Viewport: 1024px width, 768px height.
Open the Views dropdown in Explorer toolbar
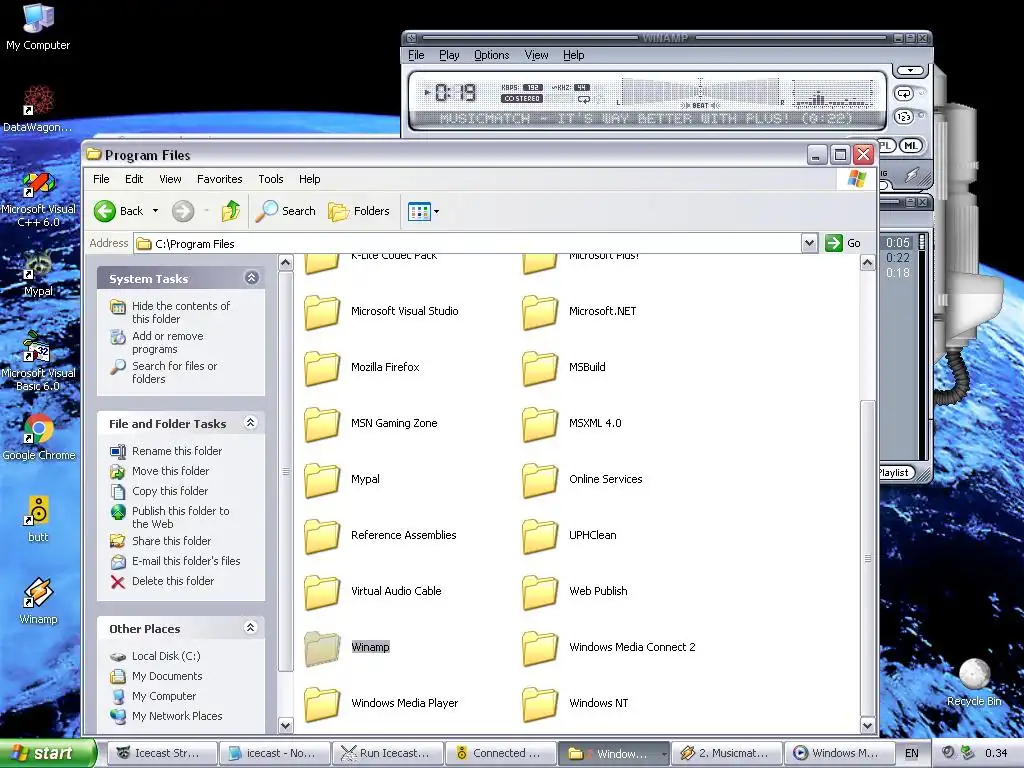[x=436, y=211]
